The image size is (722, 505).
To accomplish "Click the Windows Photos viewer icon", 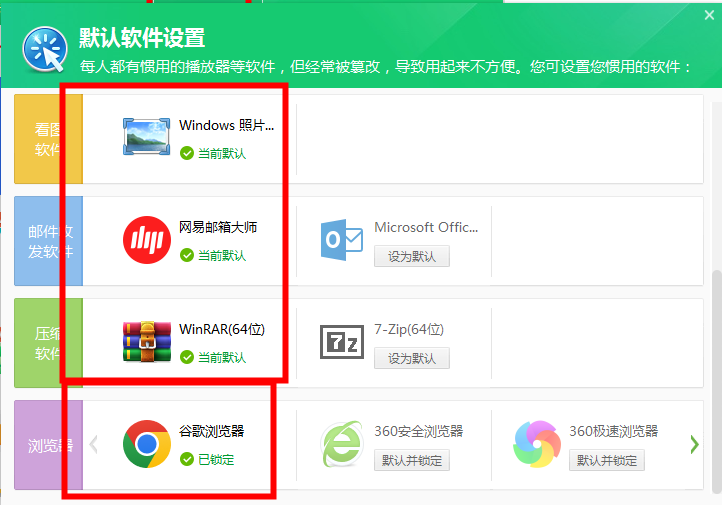I will point(146,136).
